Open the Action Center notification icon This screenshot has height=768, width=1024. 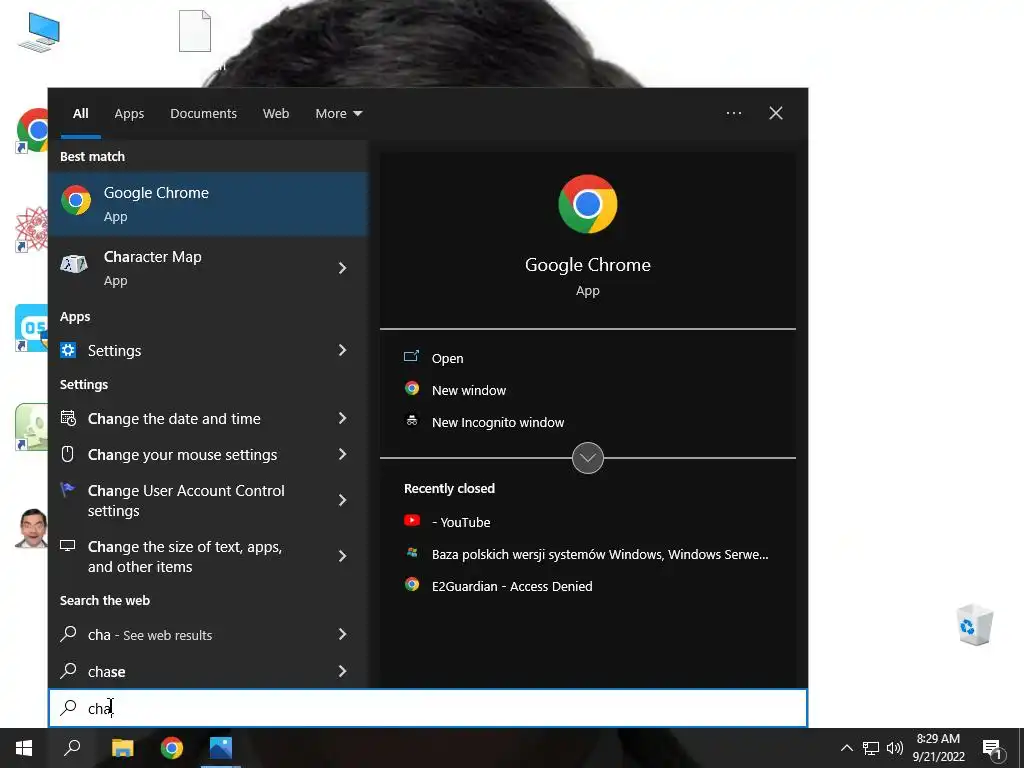coord(992,750)
